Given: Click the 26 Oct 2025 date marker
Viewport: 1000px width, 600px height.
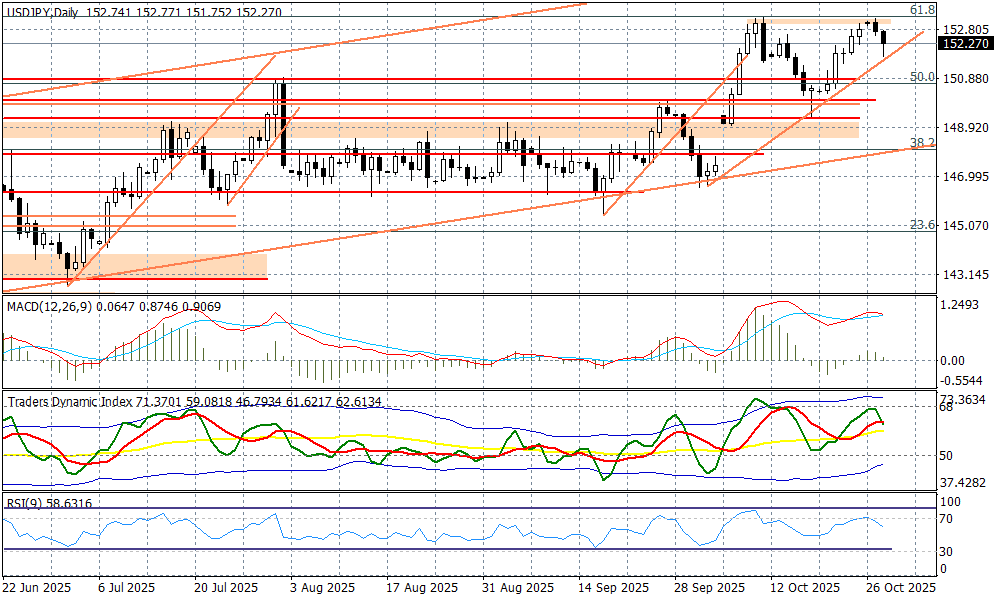Looking at the screenshot, I should [902, 588].
